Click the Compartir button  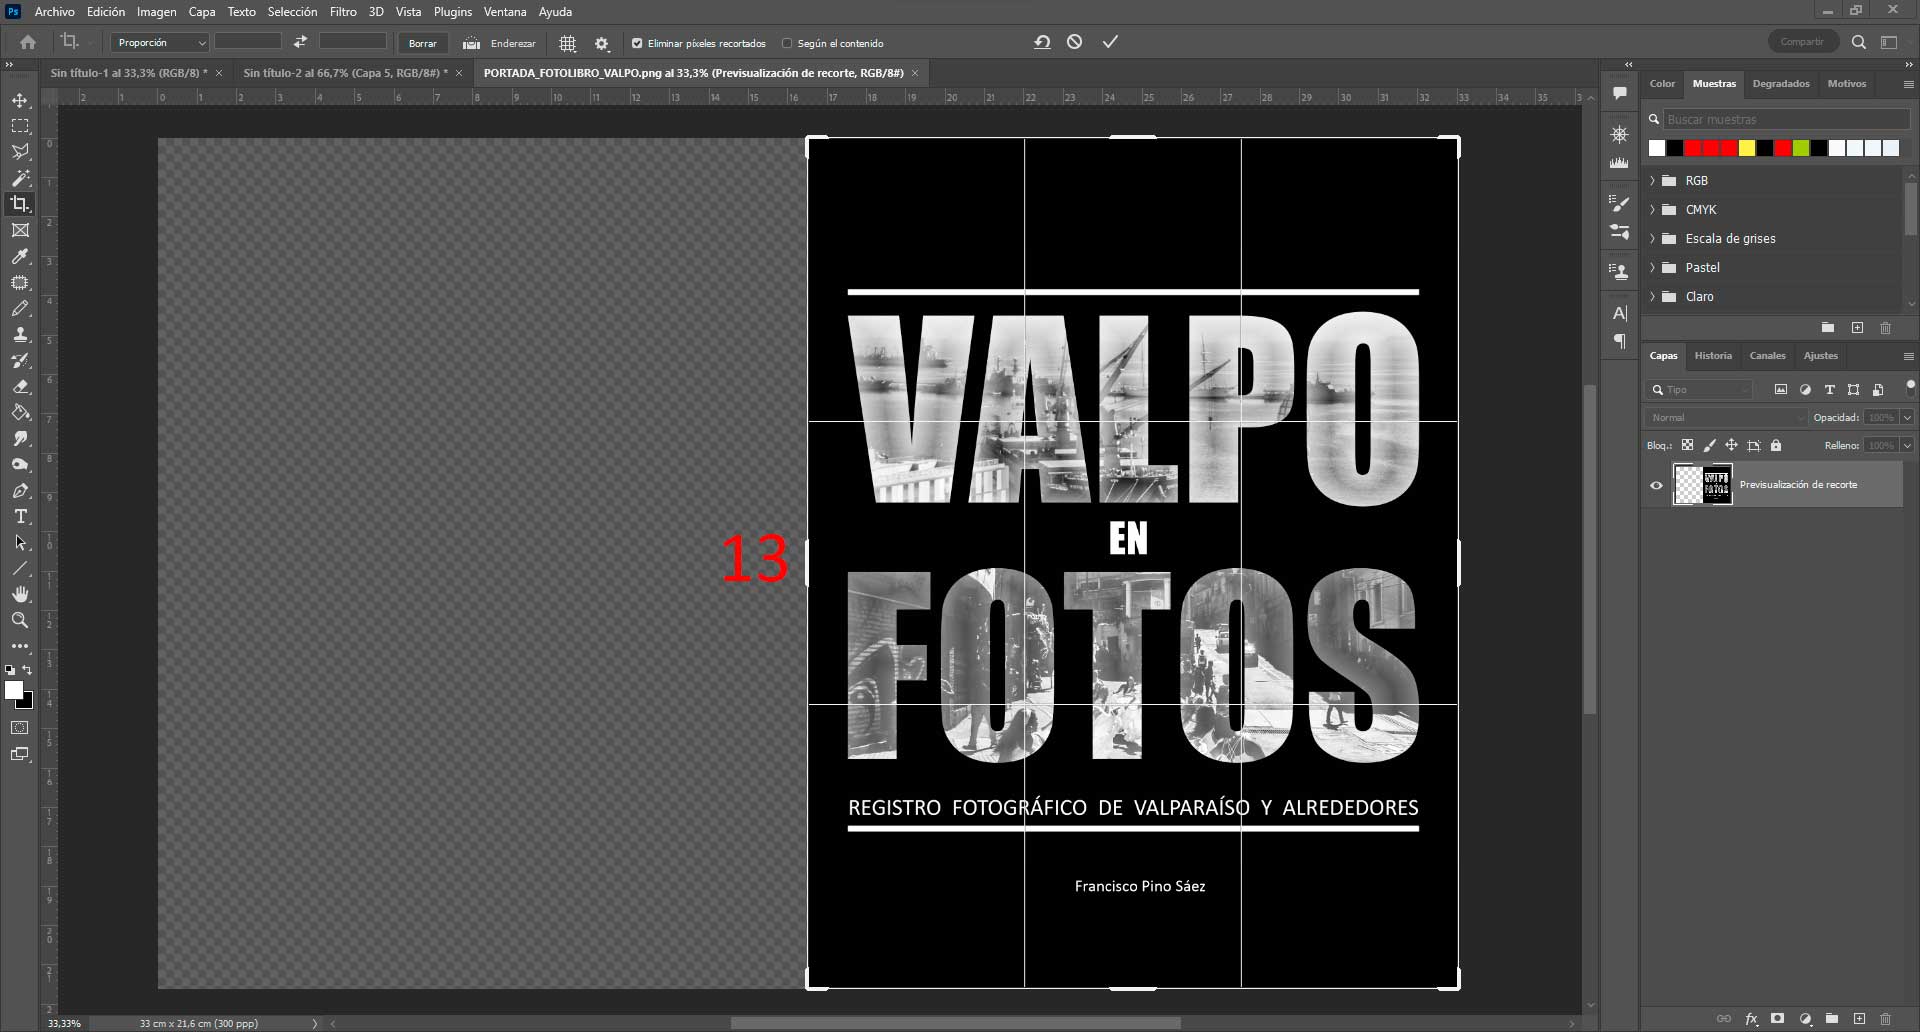tap(1803, 41)
